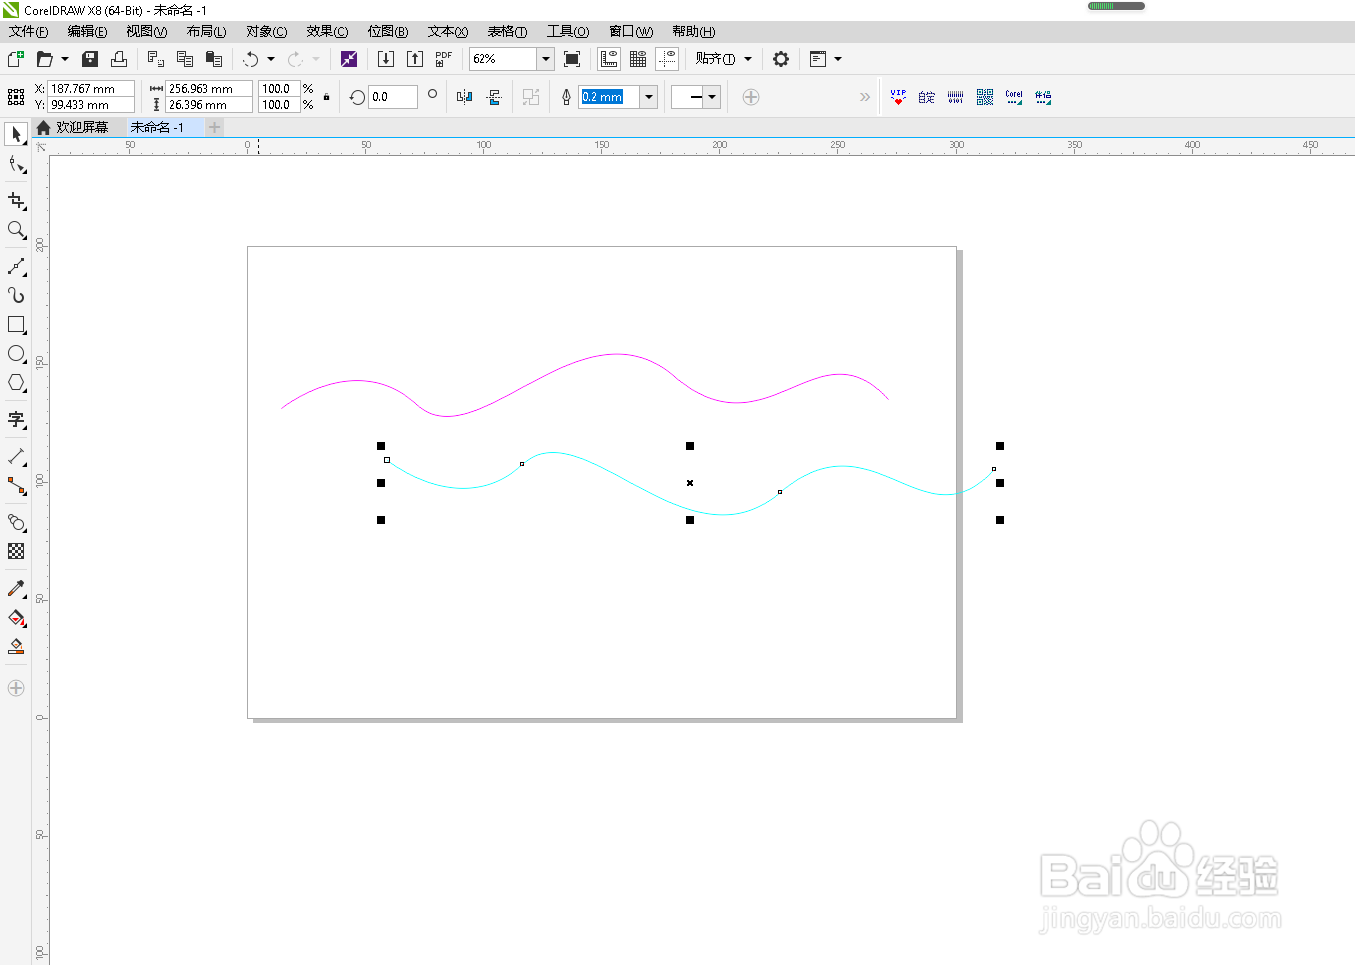Click the purple Search content icon
Image resolution: width=1355 pixels, height=965 pixels.
coord(349,59)
